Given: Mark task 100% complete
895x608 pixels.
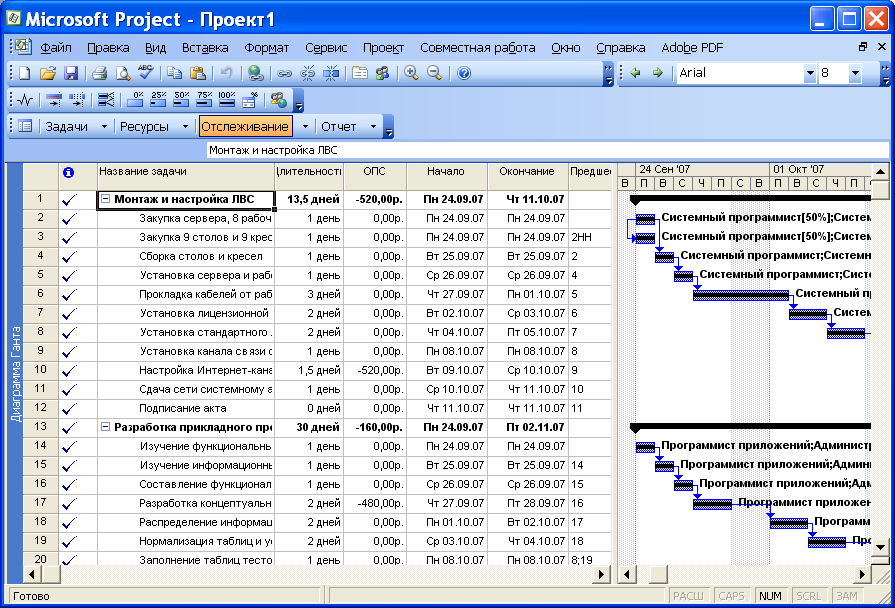Looking at the screenshot, I should [227, 100].
